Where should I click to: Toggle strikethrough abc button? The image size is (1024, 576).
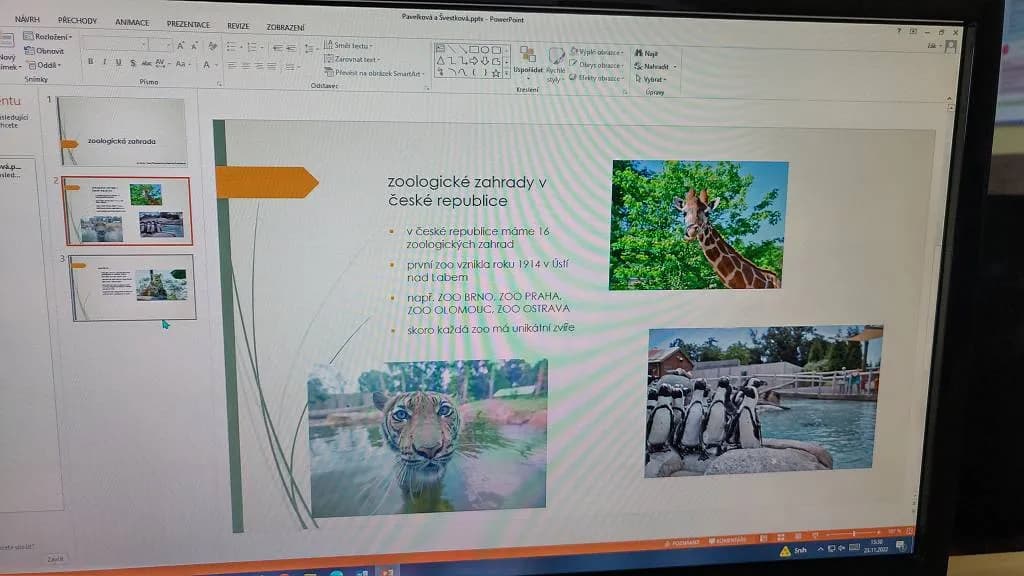(146, 63)
